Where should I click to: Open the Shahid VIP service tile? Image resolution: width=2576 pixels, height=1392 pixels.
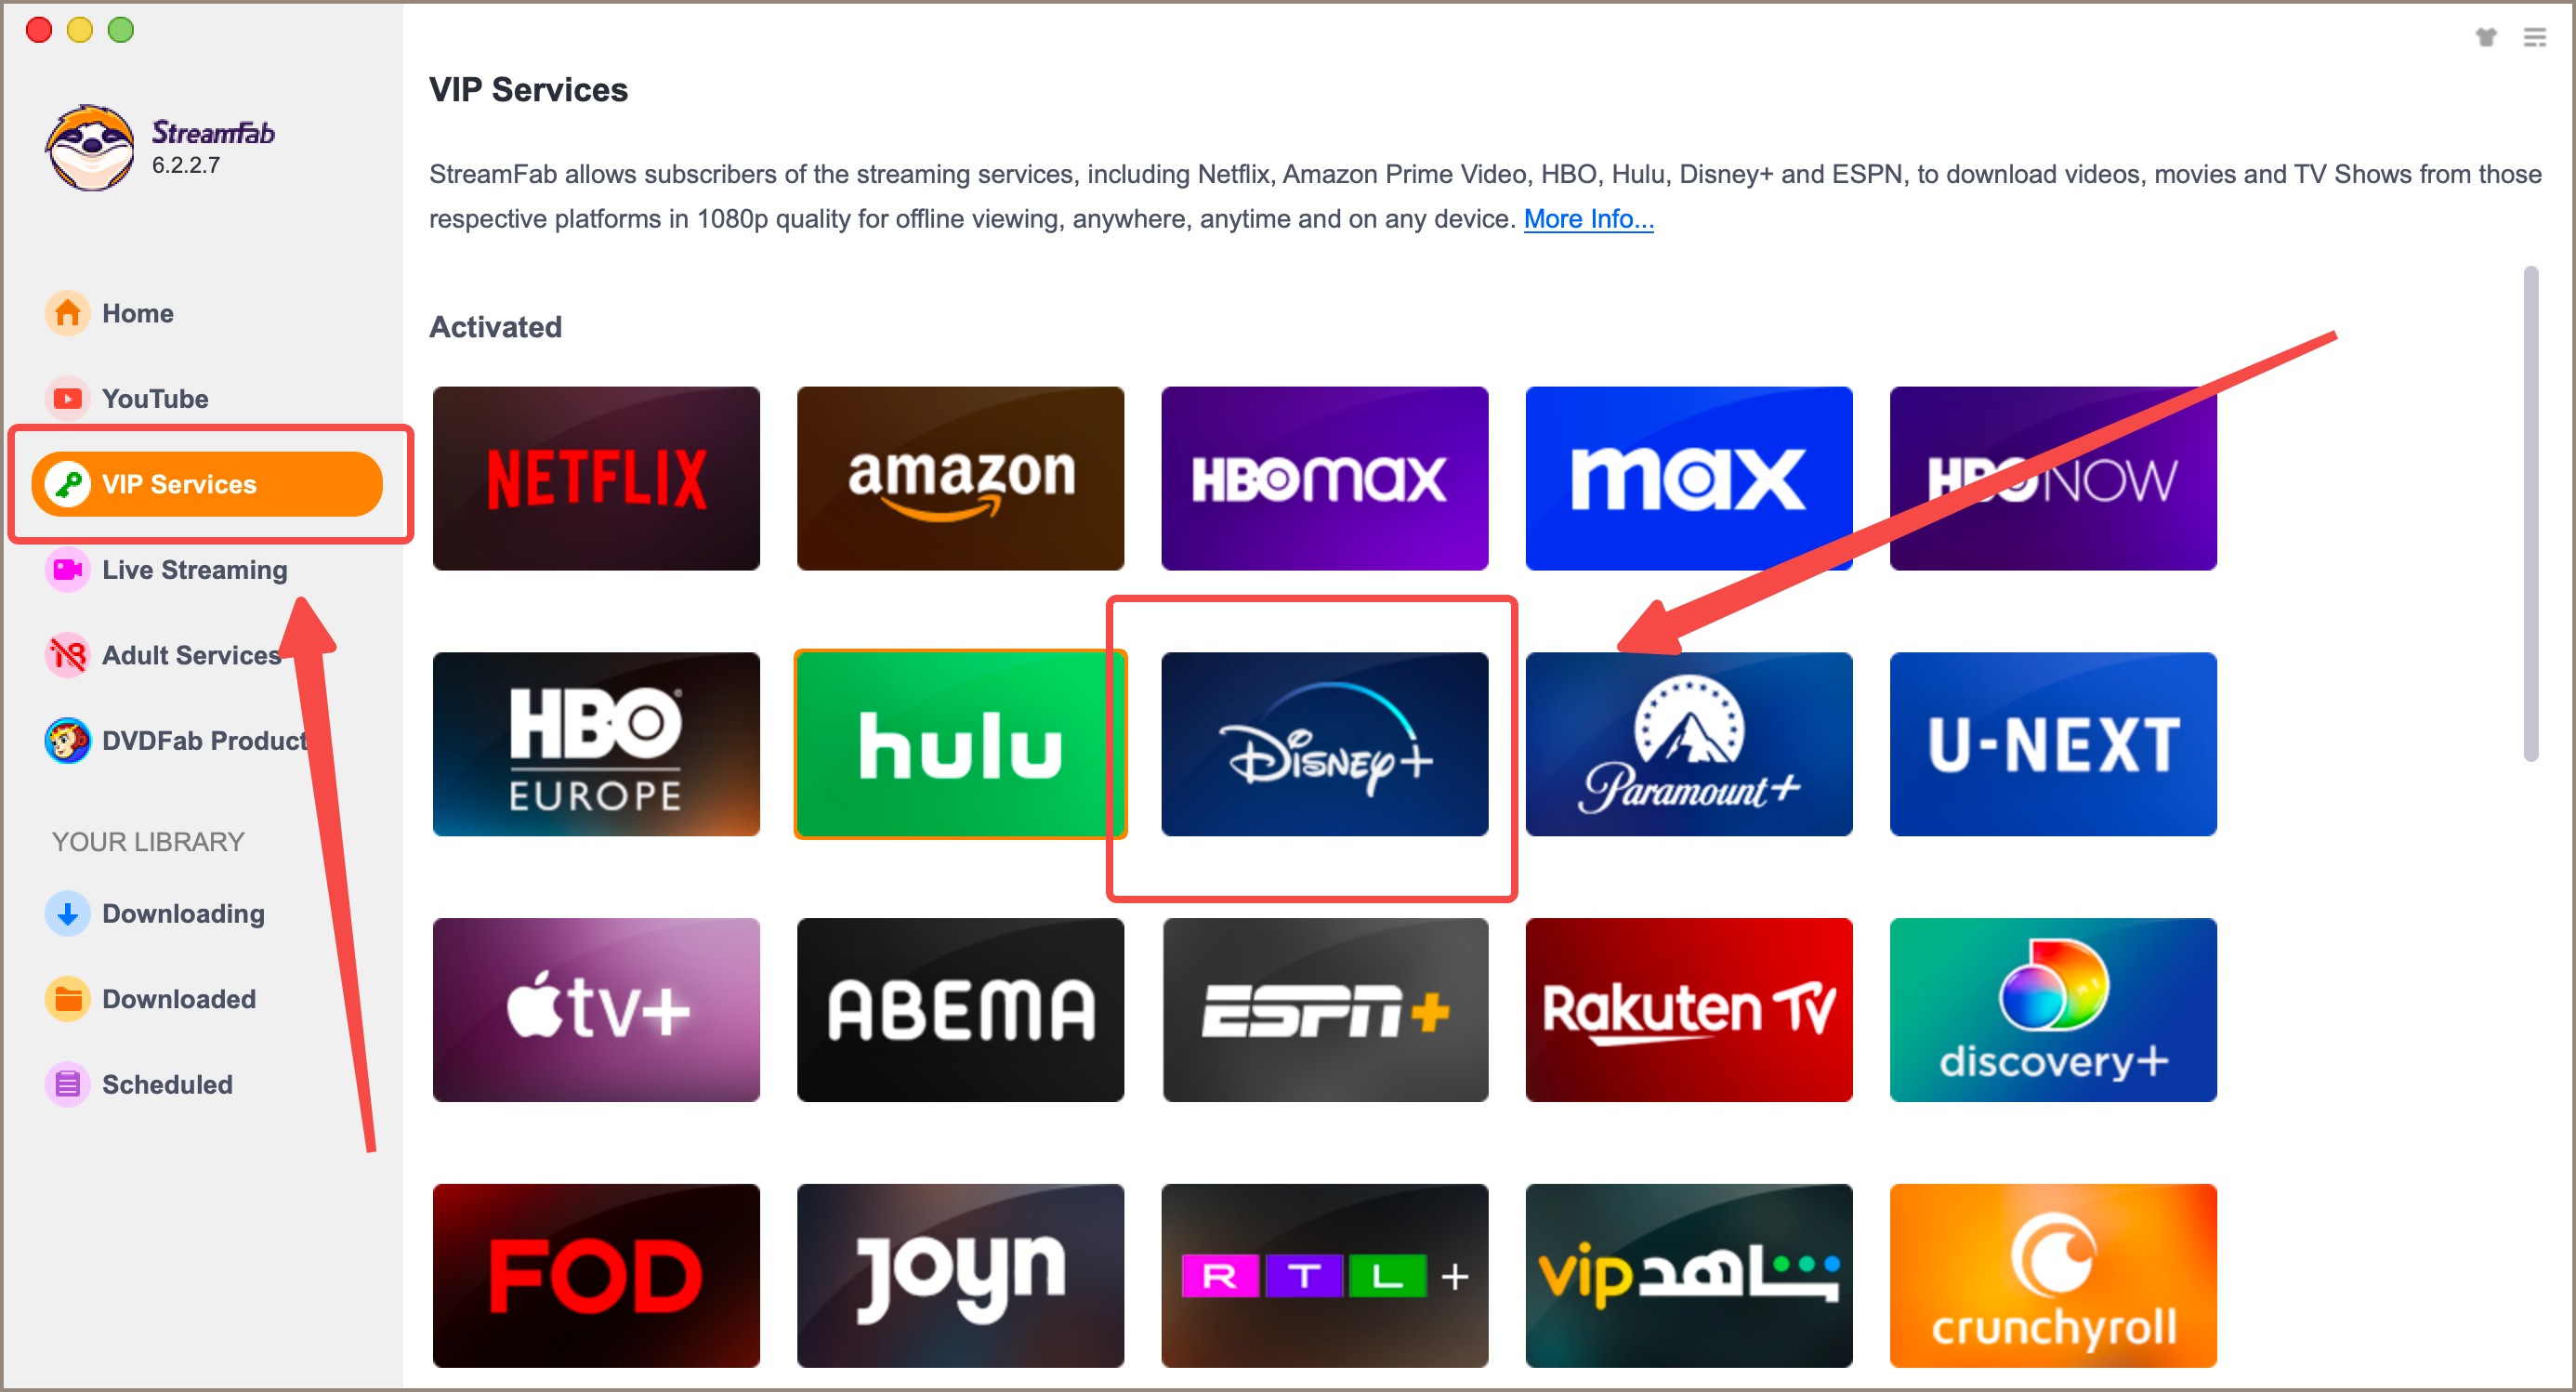coord(1688,1276)
